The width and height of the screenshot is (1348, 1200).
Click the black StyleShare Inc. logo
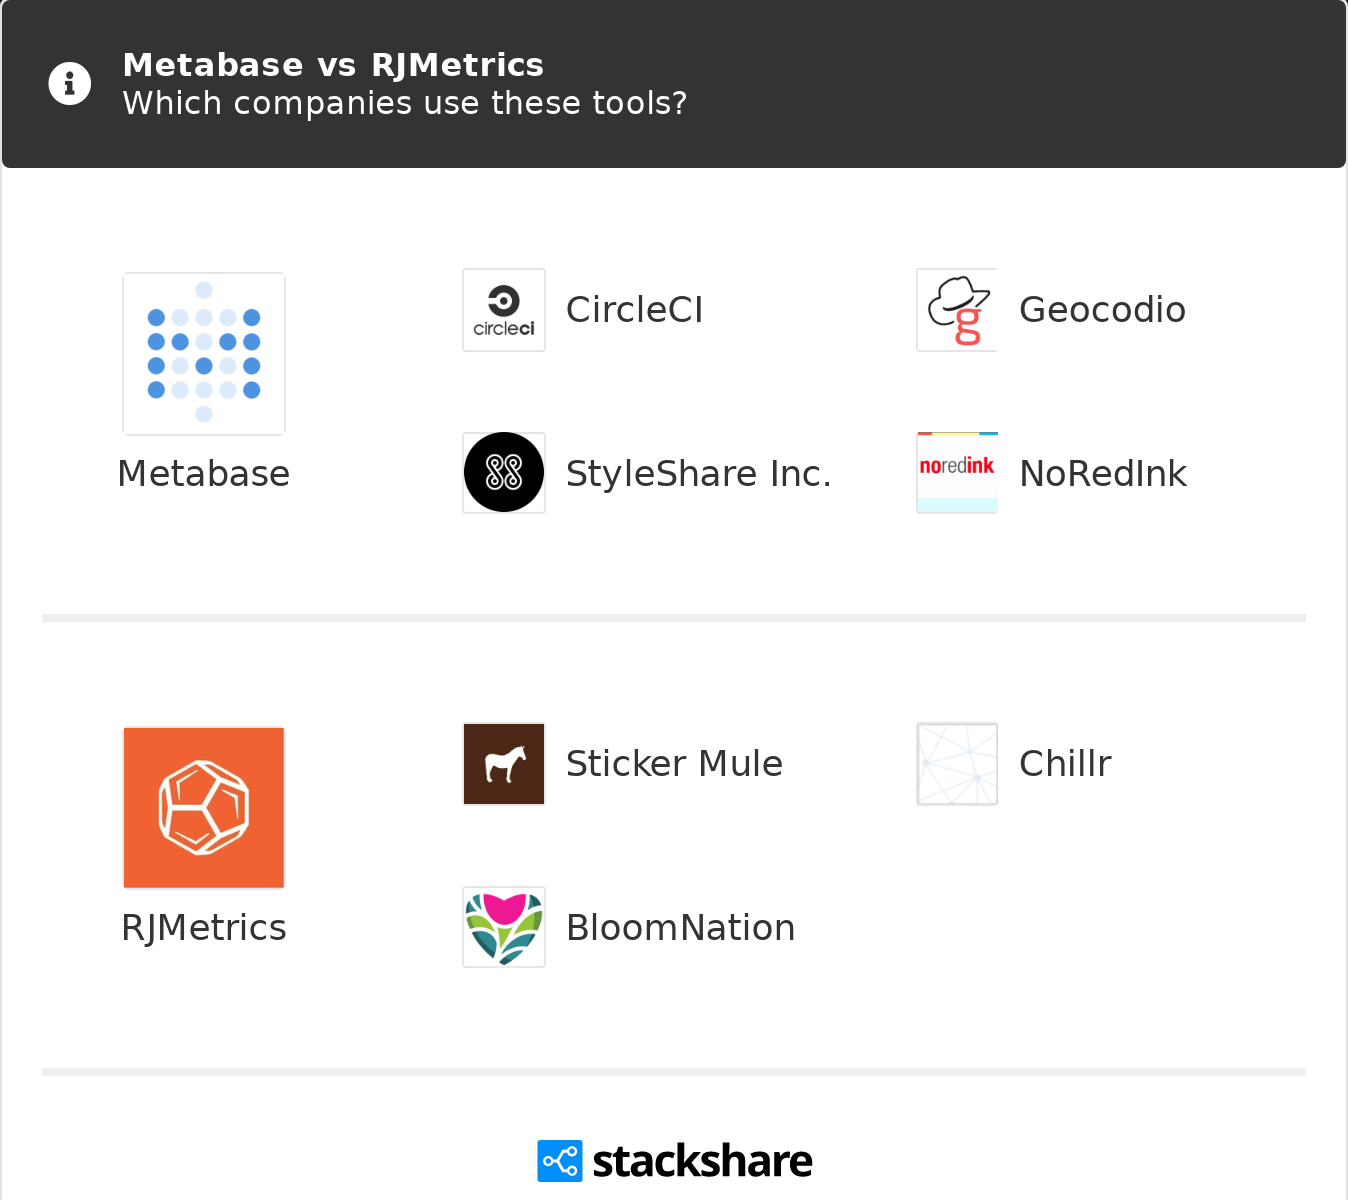tap(504, 473)
